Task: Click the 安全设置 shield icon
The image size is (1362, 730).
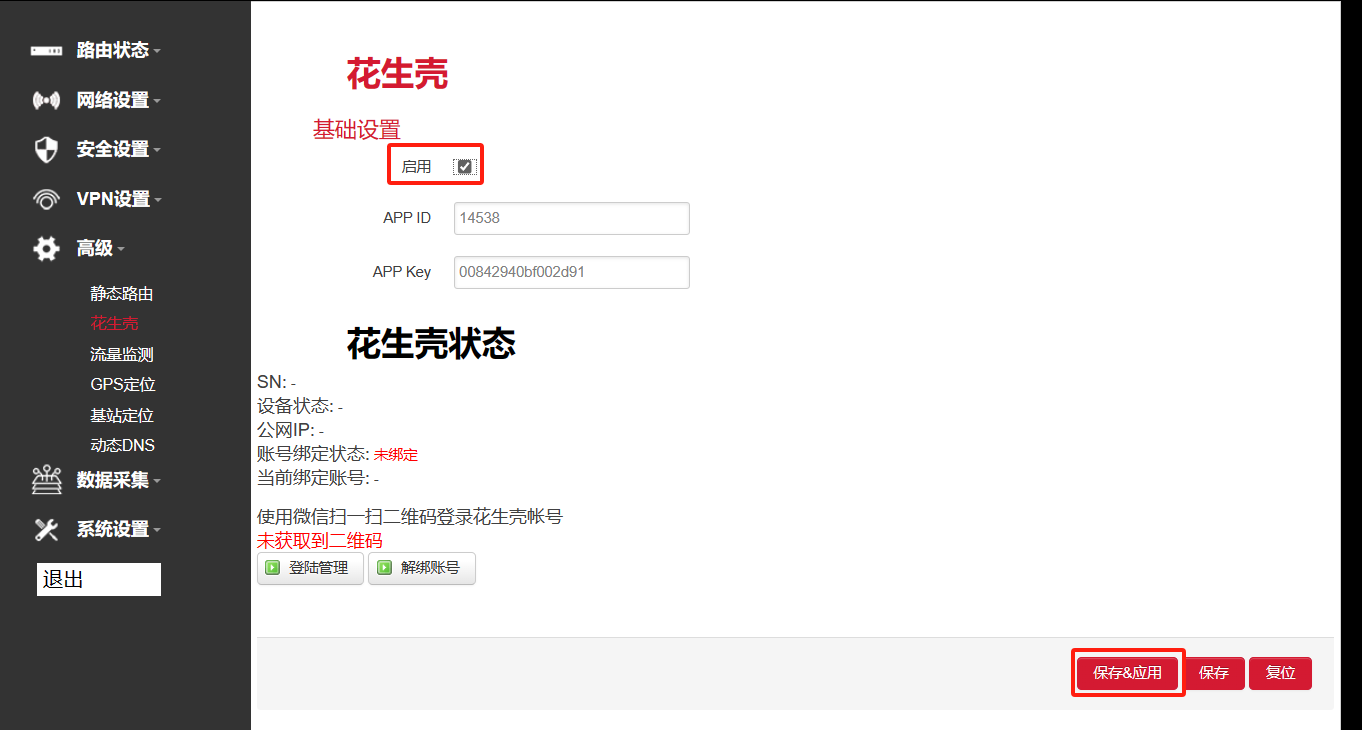Action: pyautogui.click(x=46, y=148)
